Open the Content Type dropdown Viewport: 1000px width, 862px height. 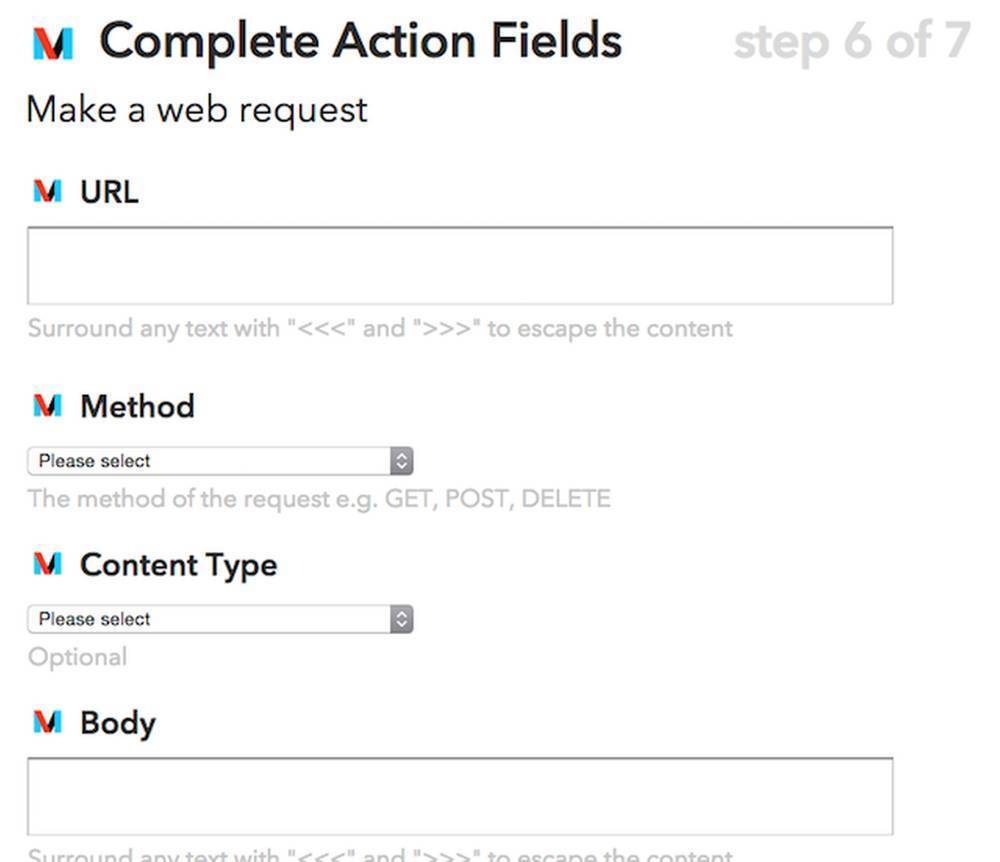210,619
